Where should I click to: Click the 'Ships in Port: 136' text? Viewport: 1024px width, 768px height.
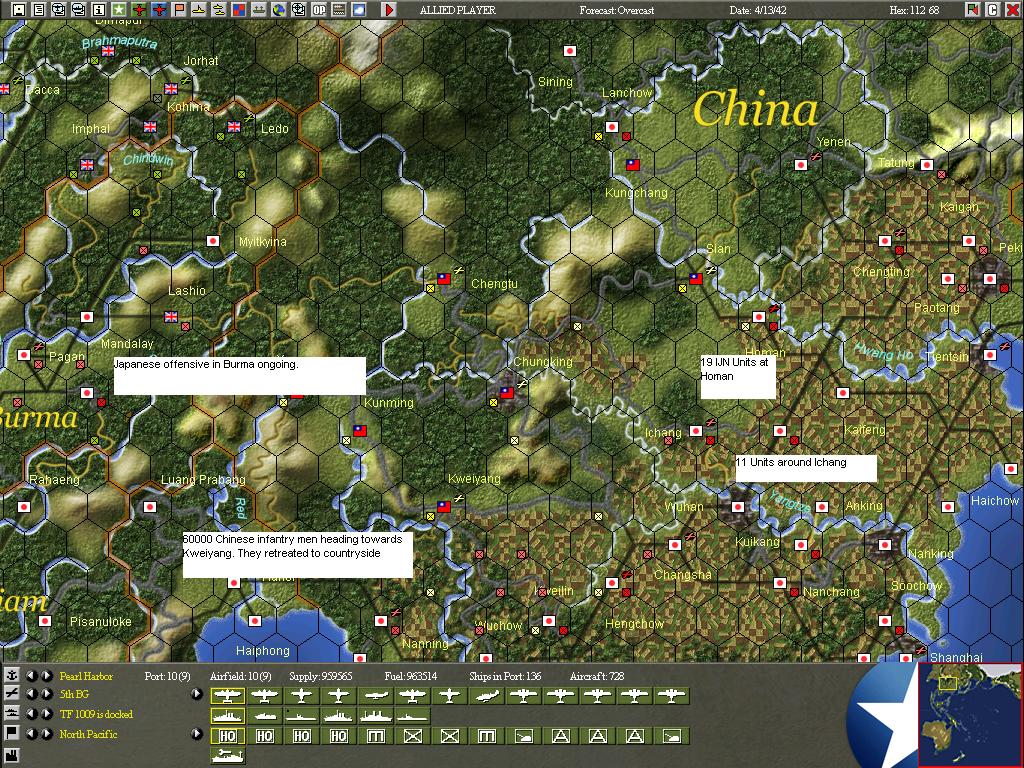click(x=505, y=676)
